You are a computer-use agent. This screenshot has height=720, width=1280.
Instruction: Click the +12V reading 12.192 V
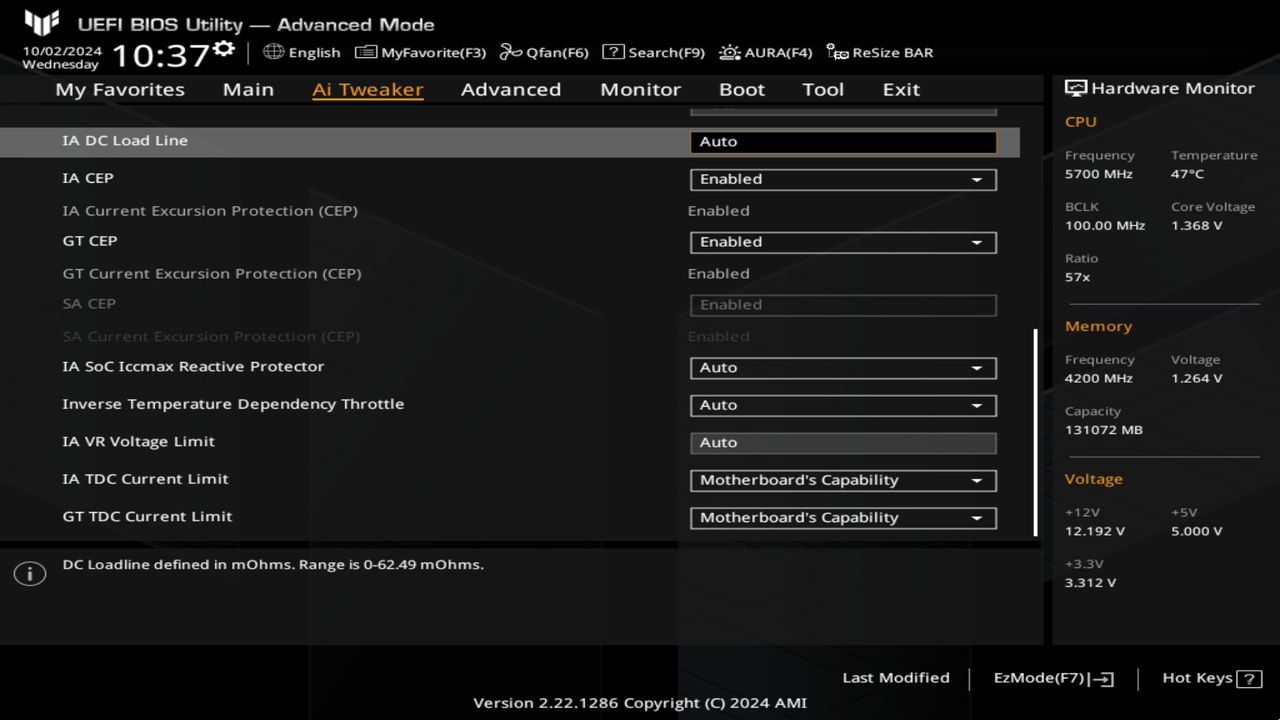click(x=1095, y=532)
